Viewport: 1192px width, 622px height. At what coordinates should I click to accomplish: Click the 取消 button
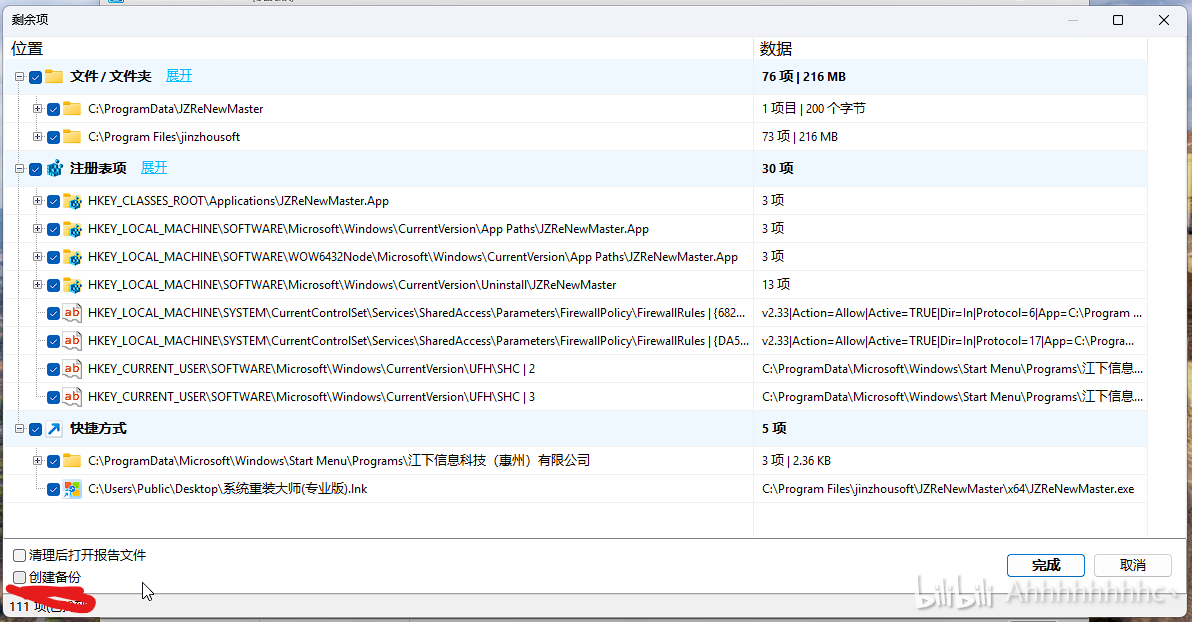1133,565
